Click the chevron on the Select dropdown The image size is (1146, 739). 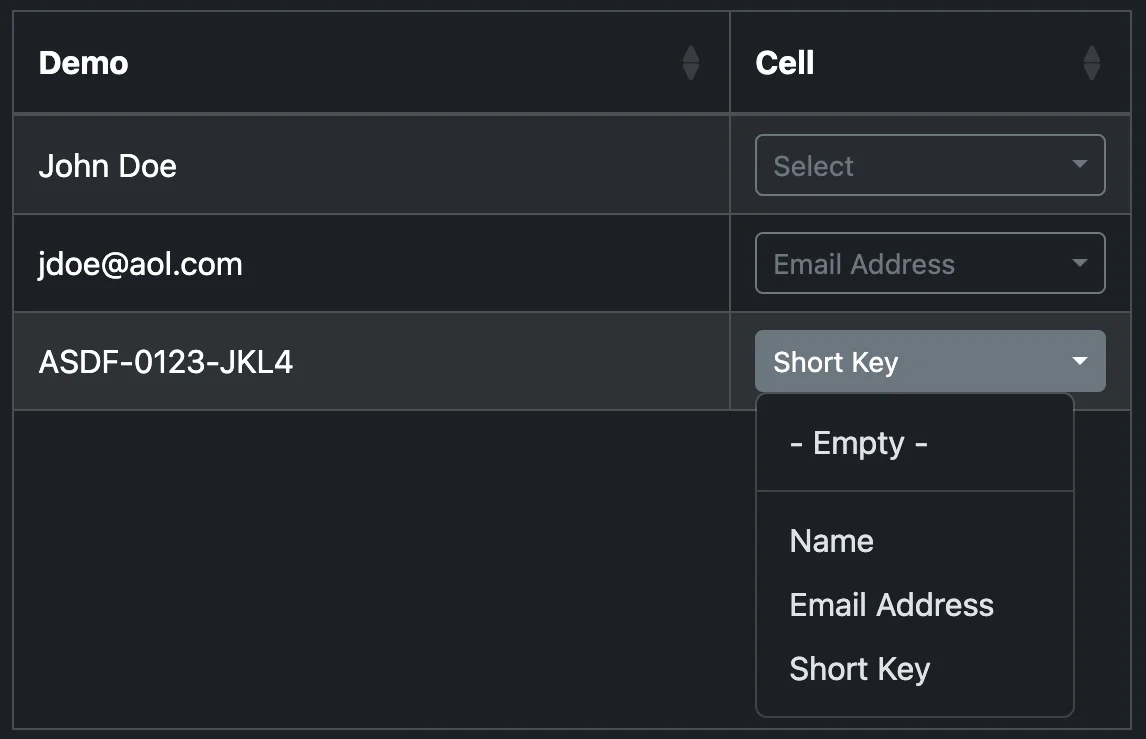click(x=1079, y=165)
